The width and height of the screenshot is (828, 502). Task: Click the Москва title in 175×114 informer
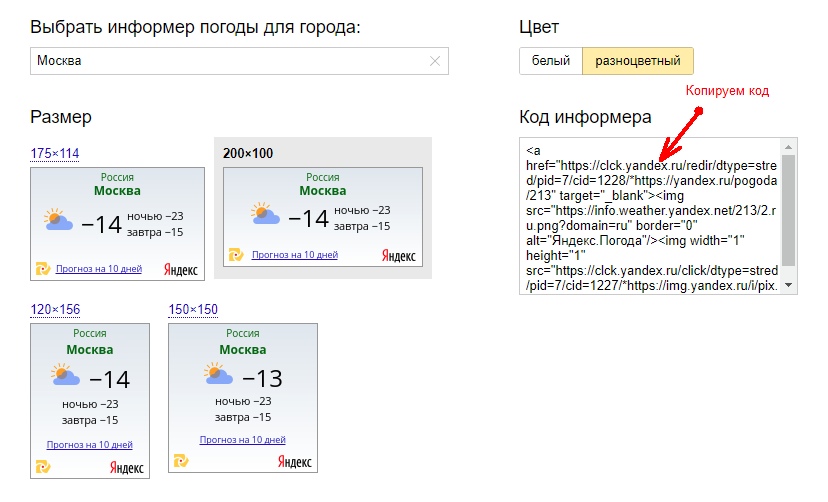[x=117, y=191]
